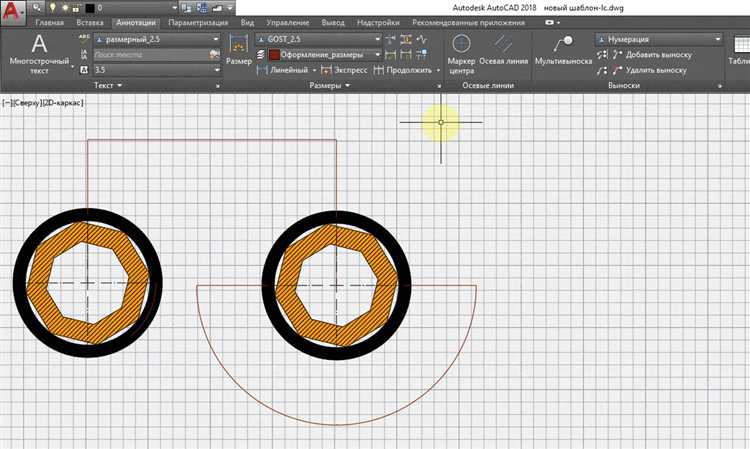Open the Выноски panel dialog launcher arrow

pos(719,86)
